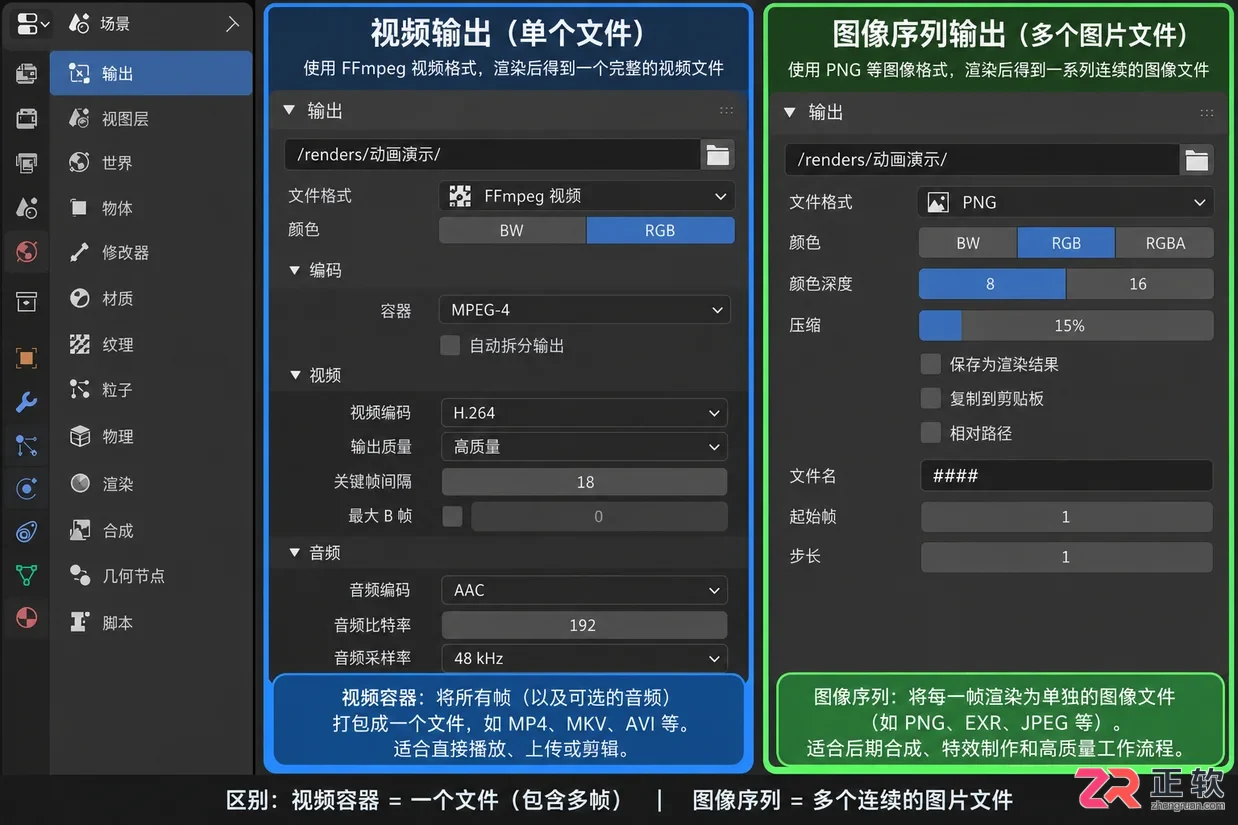Click the panel grip dots in image 输出 header
The width and height of the screenshot is (1238, 825).
1207,113
